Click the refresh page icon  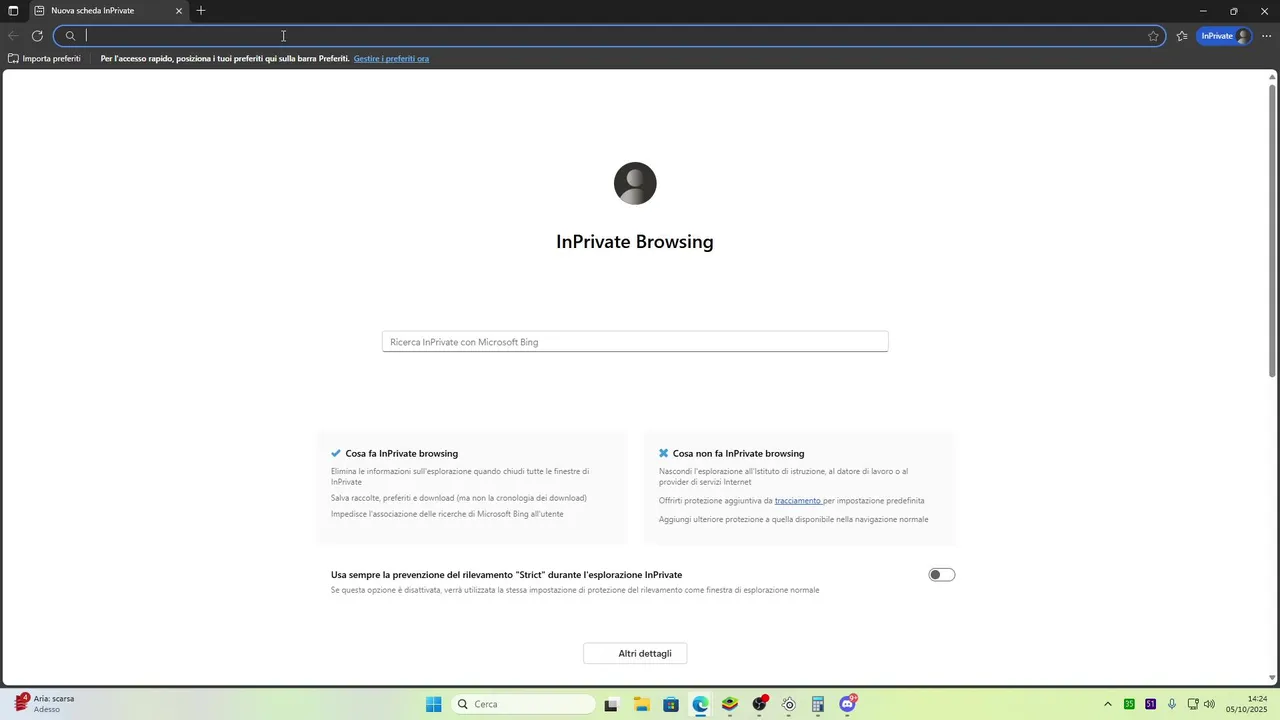pos(37,36)
